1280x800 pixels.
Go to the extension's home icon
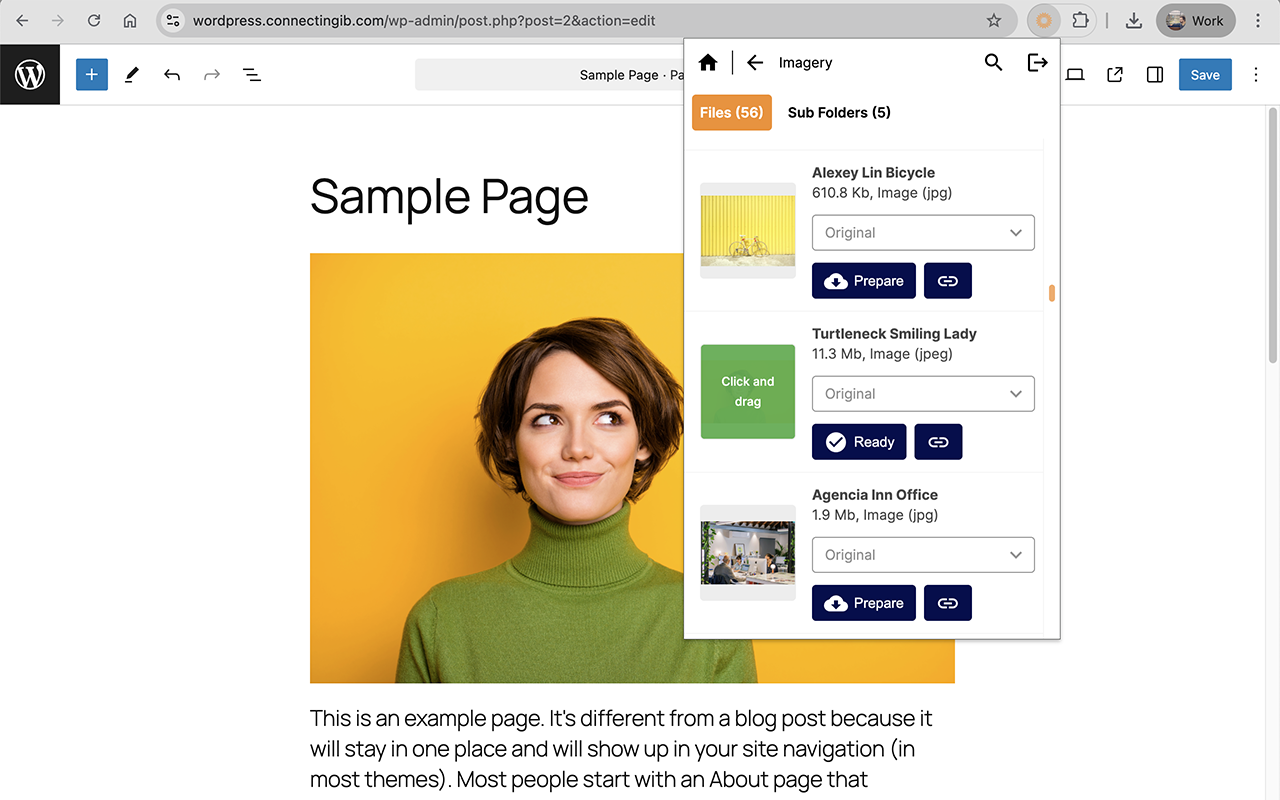click(708, 63)
